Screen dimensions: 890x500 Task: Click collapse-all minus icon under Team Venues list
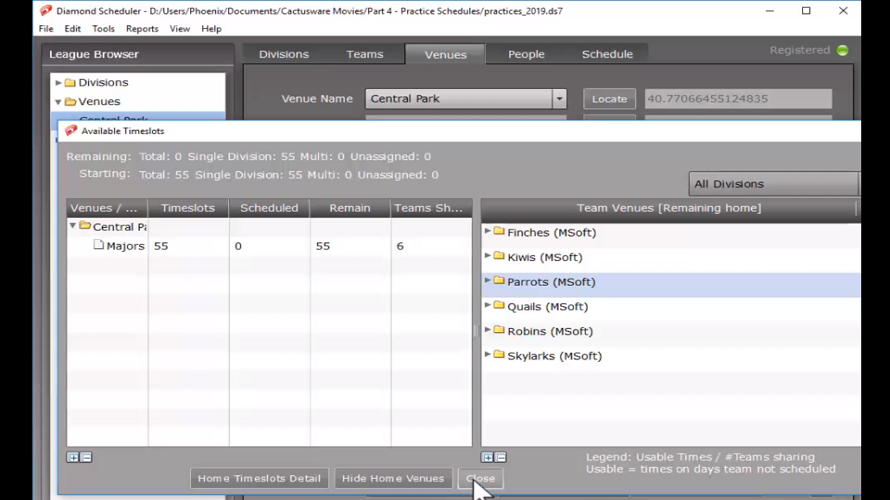(500, 457)
